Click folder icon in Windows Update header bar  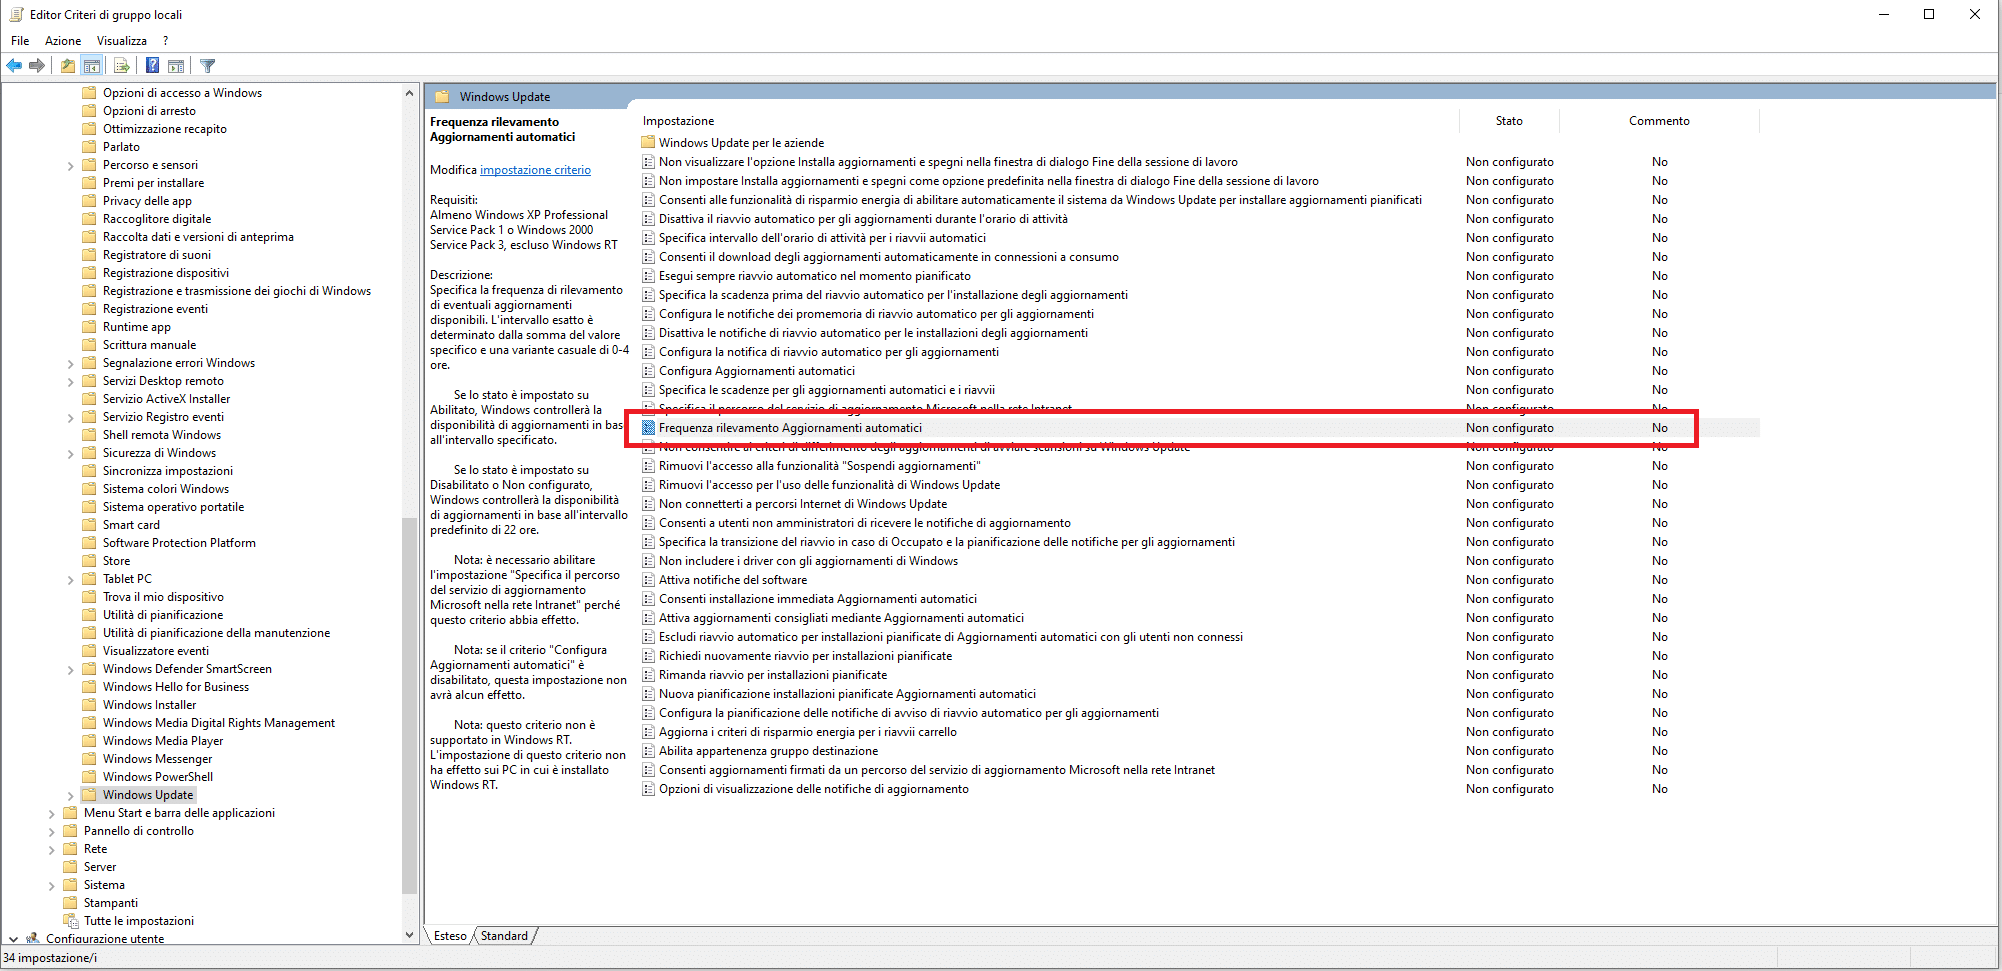click(x=442, y=97)
